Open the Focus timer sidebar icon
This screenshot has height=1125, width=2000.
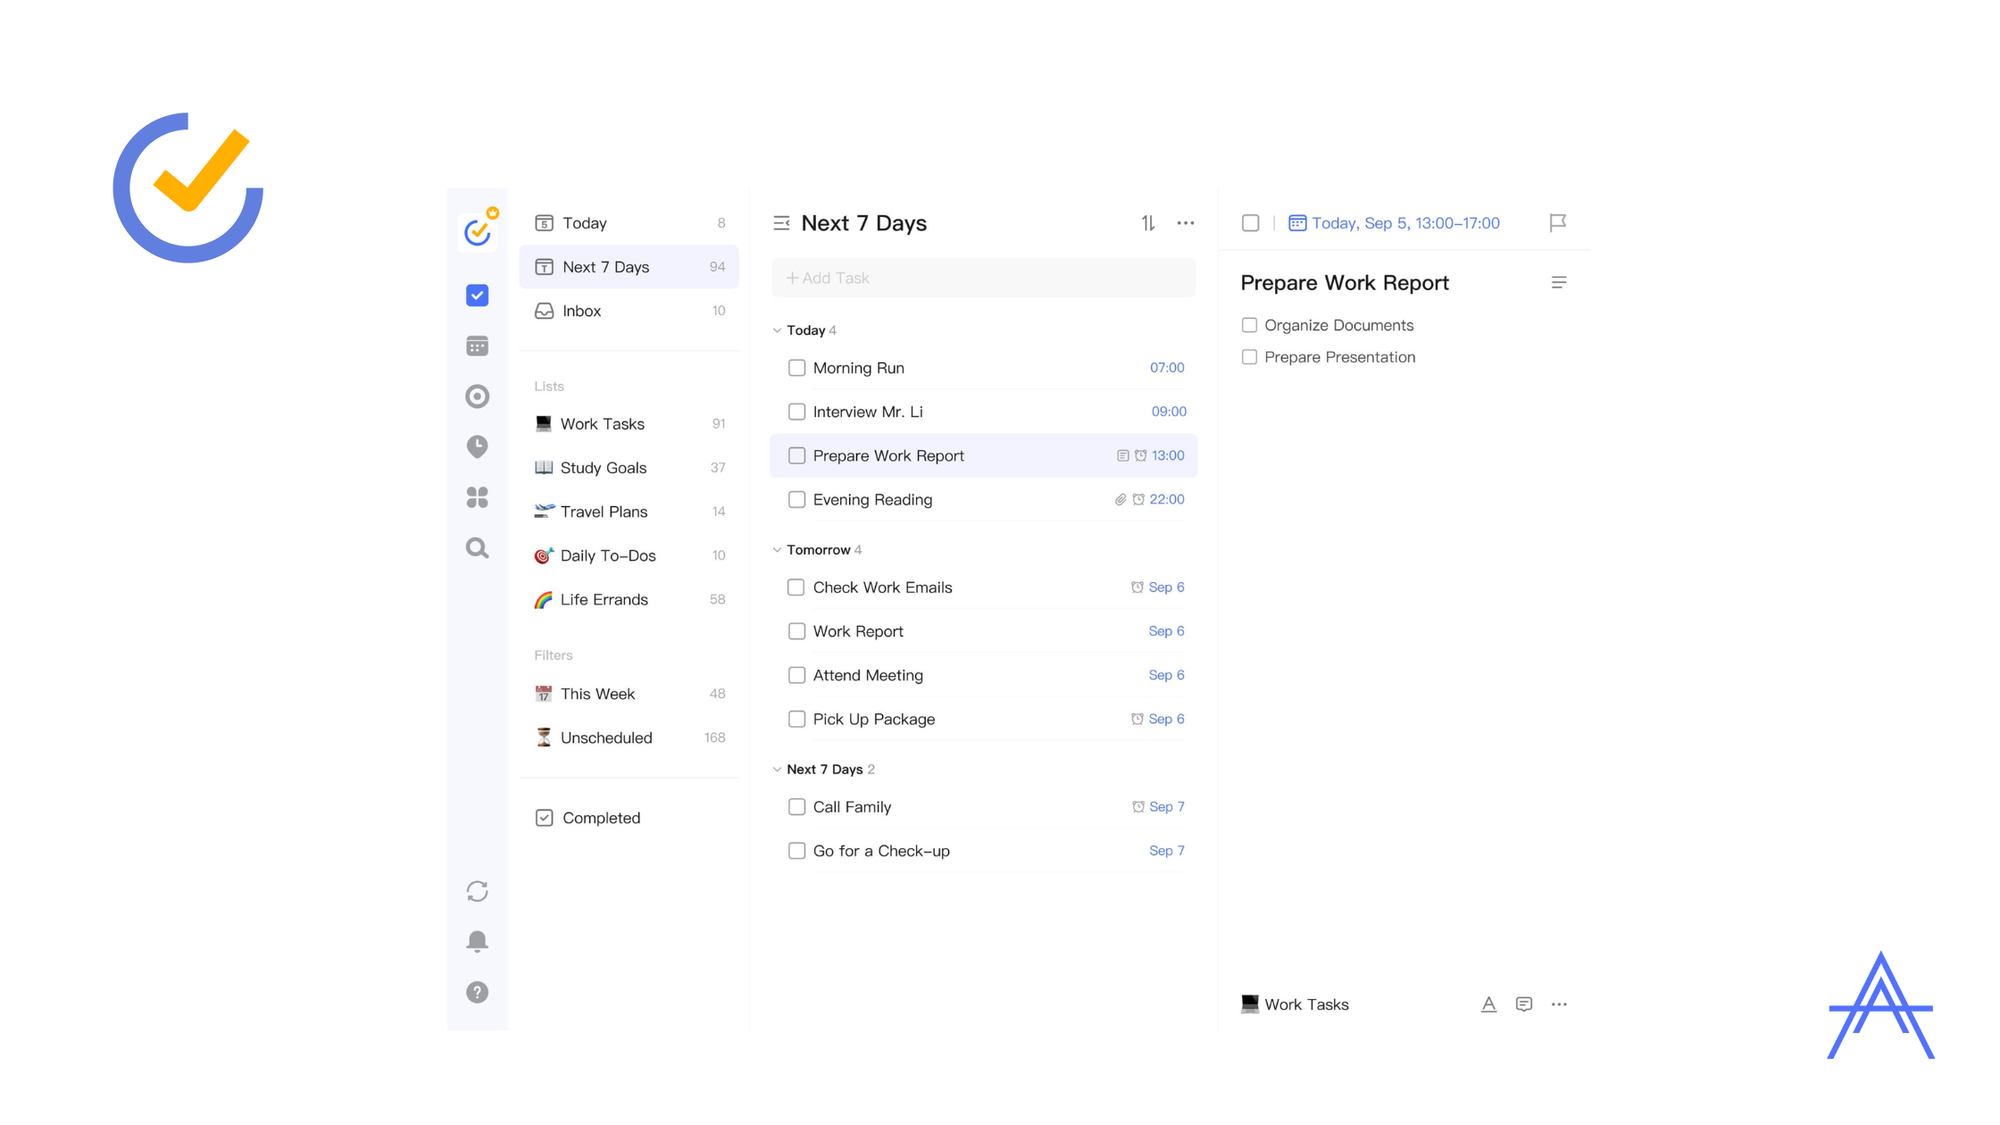point(477,396)
